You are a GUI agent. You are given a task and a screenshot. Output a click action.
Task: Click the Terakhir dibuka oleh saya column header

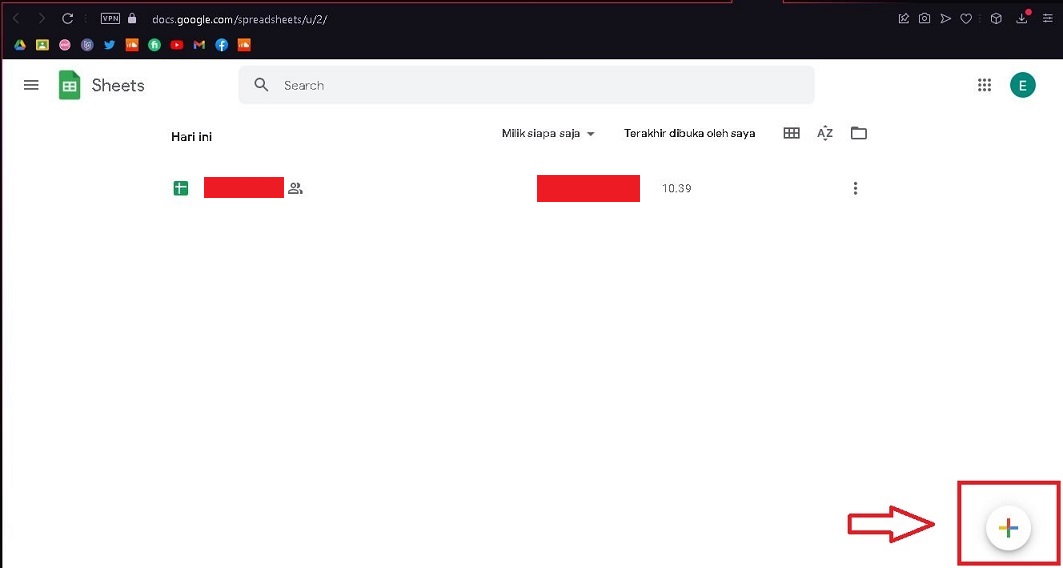click(689, 133)
